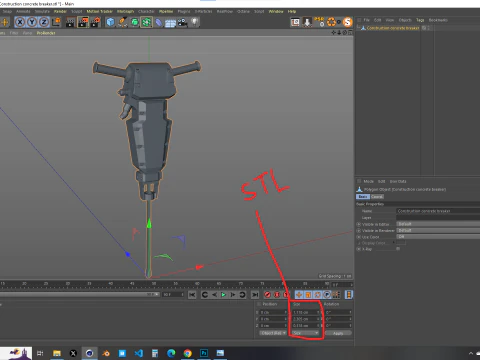Open Use Color dropdown
This screenshot has width=480, height=360.
pos(438,237)
